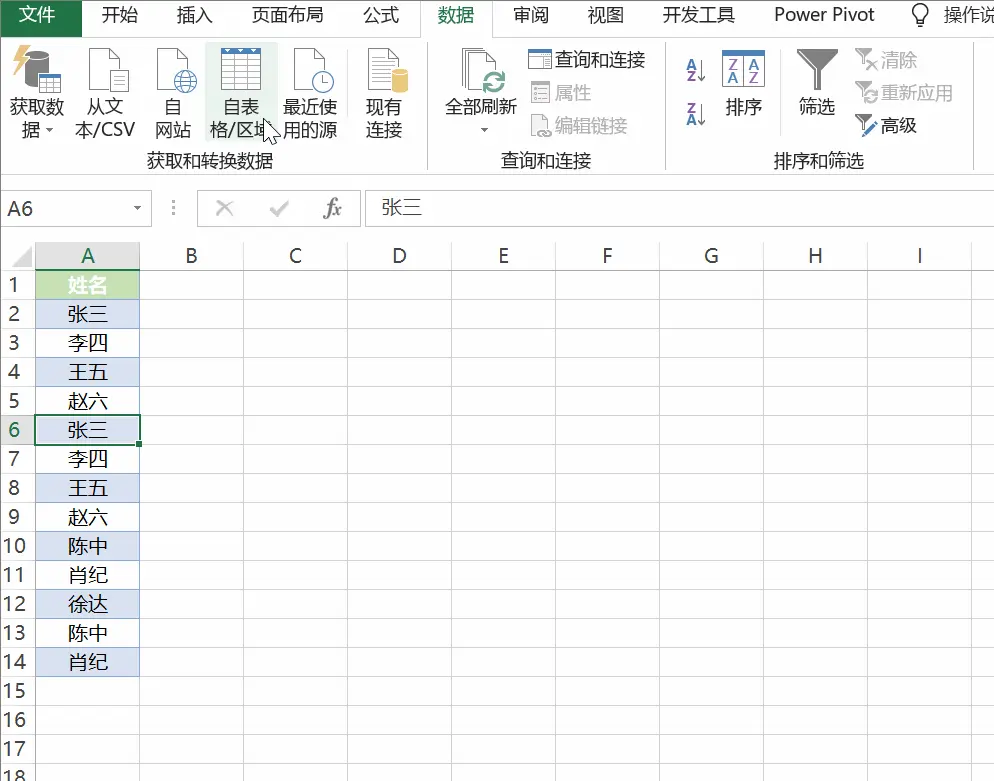Select row 10 header
This screenshot has width=994, height=781.
17,546
